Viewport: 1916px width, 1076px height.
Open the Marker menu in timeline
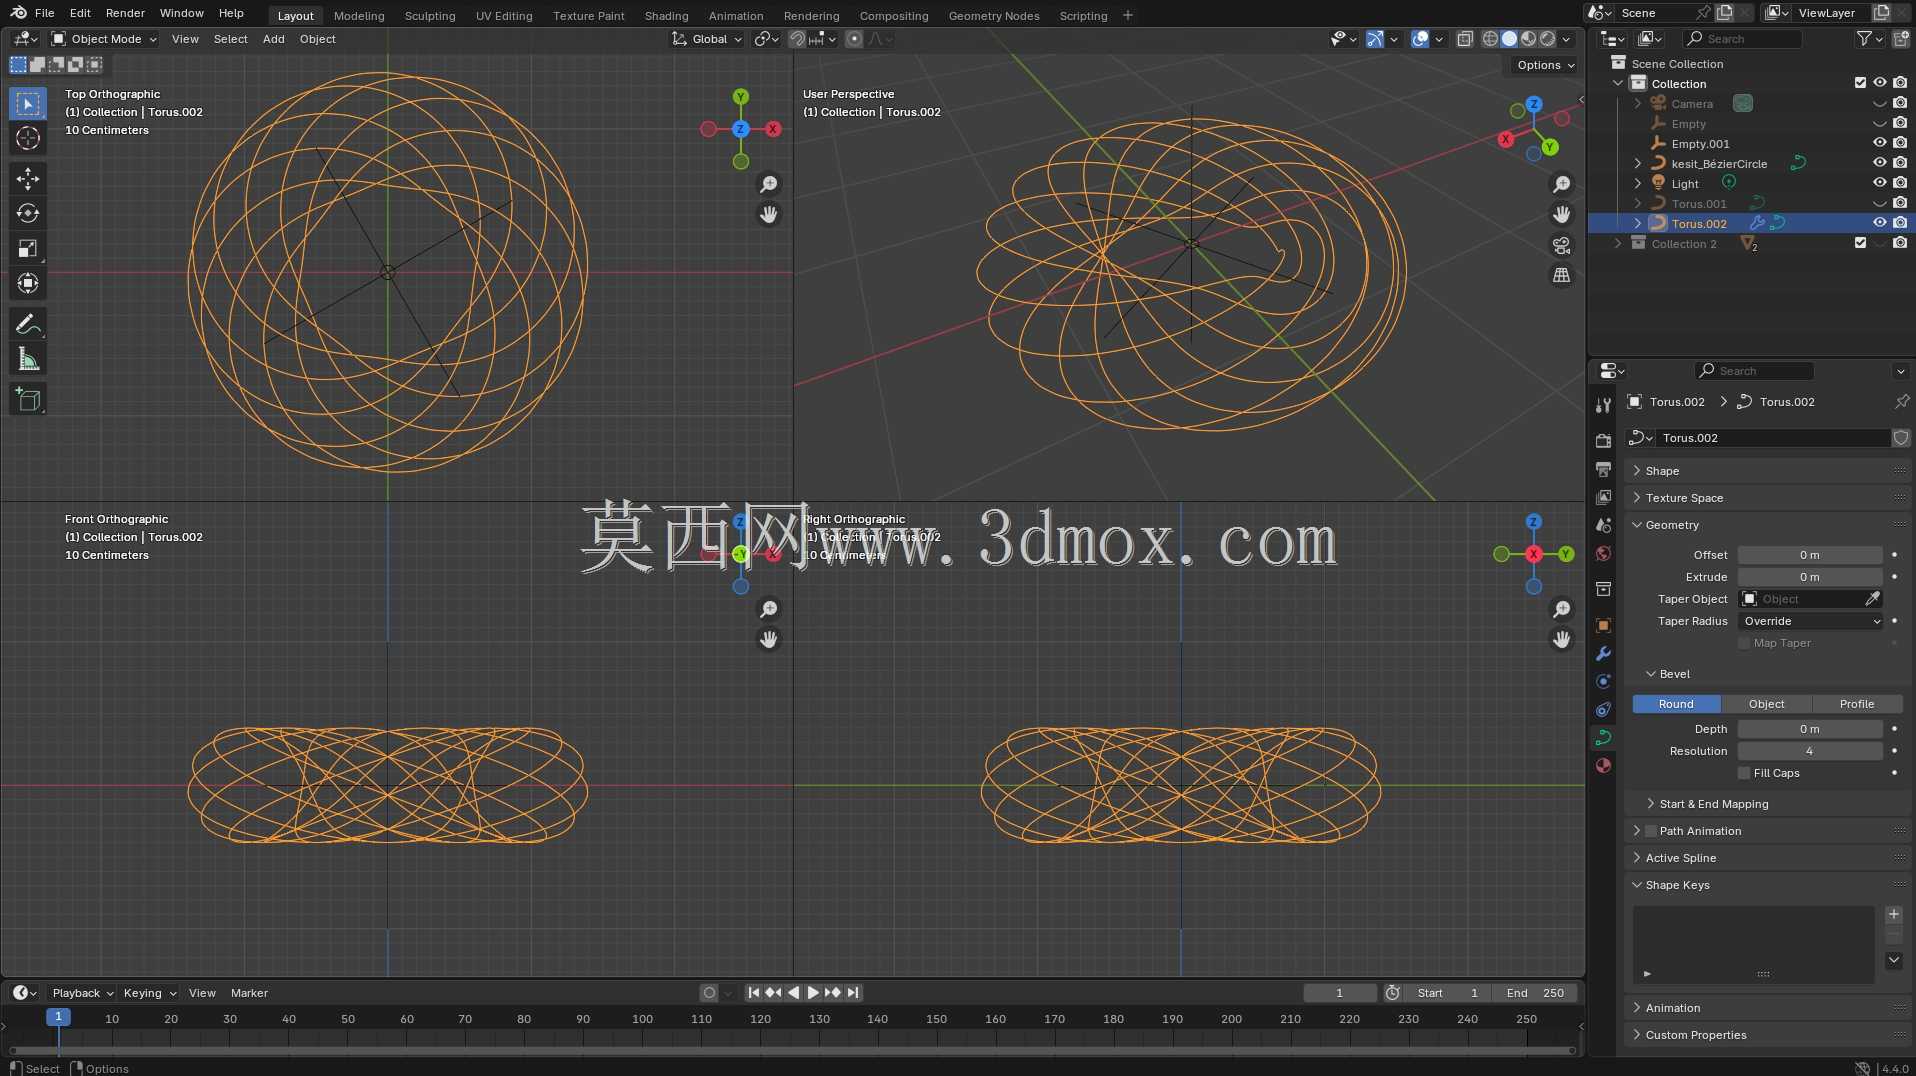pos(249,993)
